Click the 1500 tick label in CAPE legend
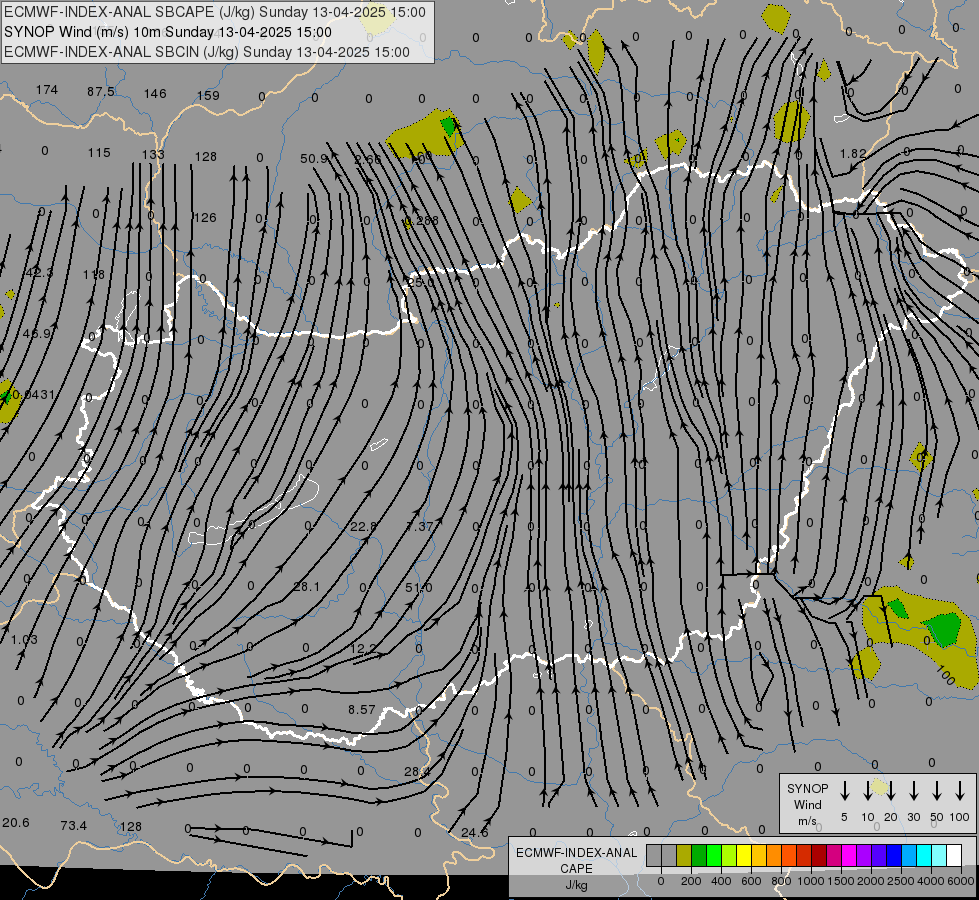 [x=840, y=881]
